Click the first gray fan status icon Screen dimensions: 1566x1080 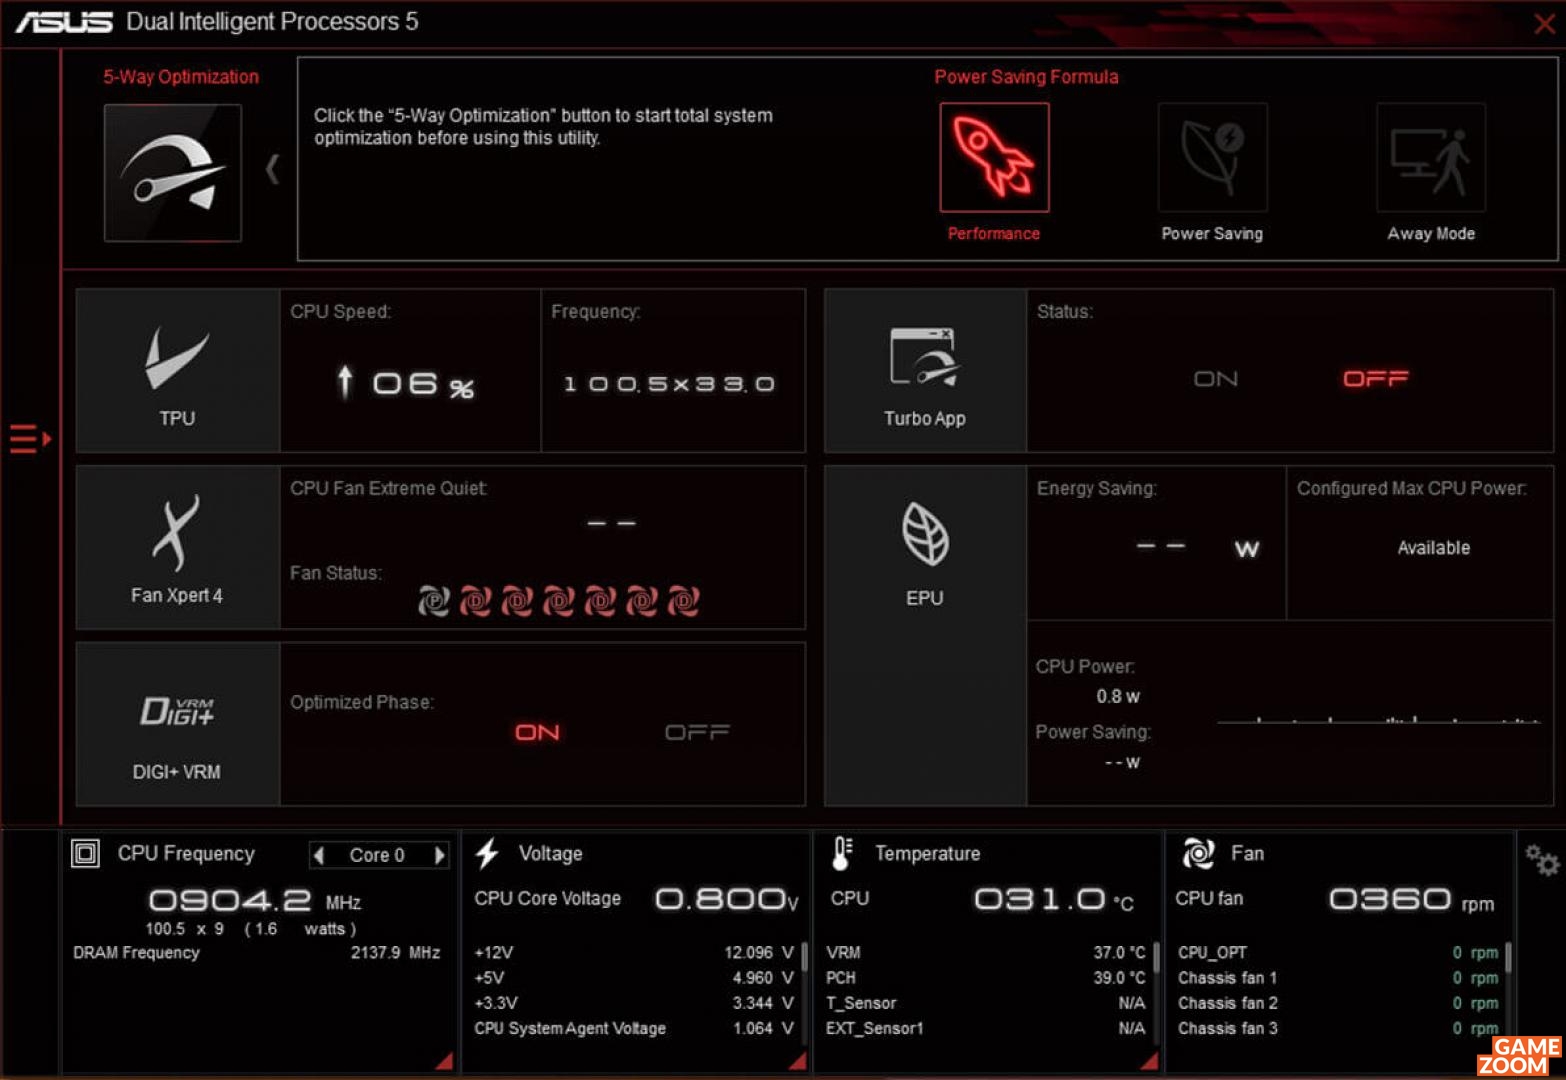[x=433, y=601]
